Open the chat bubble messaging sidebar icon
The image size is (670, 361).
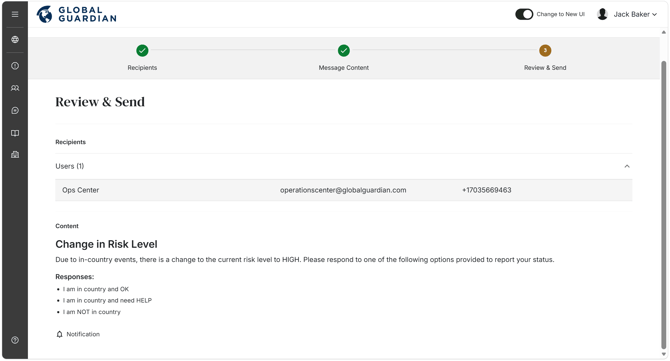coord(15,111)
